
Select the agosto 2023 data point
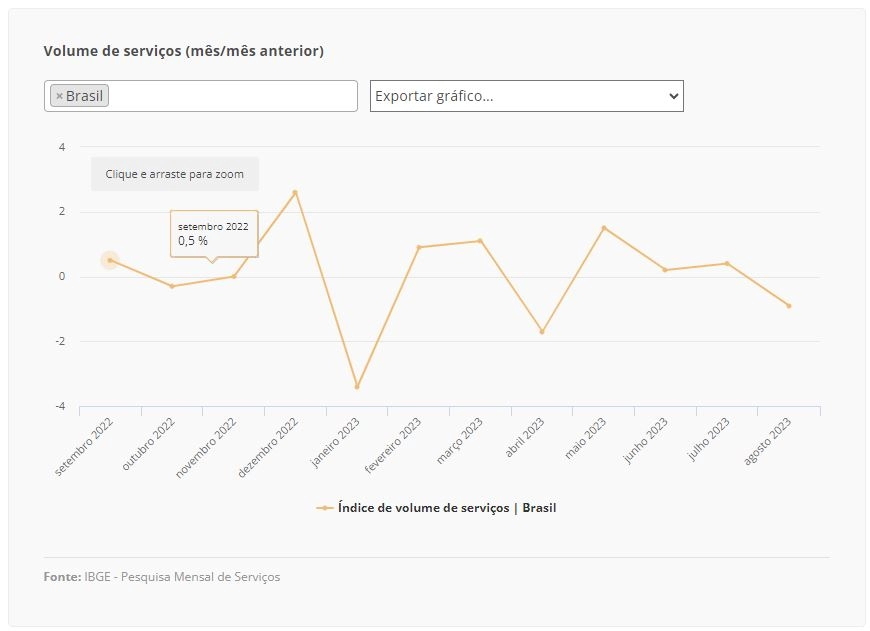coord(789,306)
